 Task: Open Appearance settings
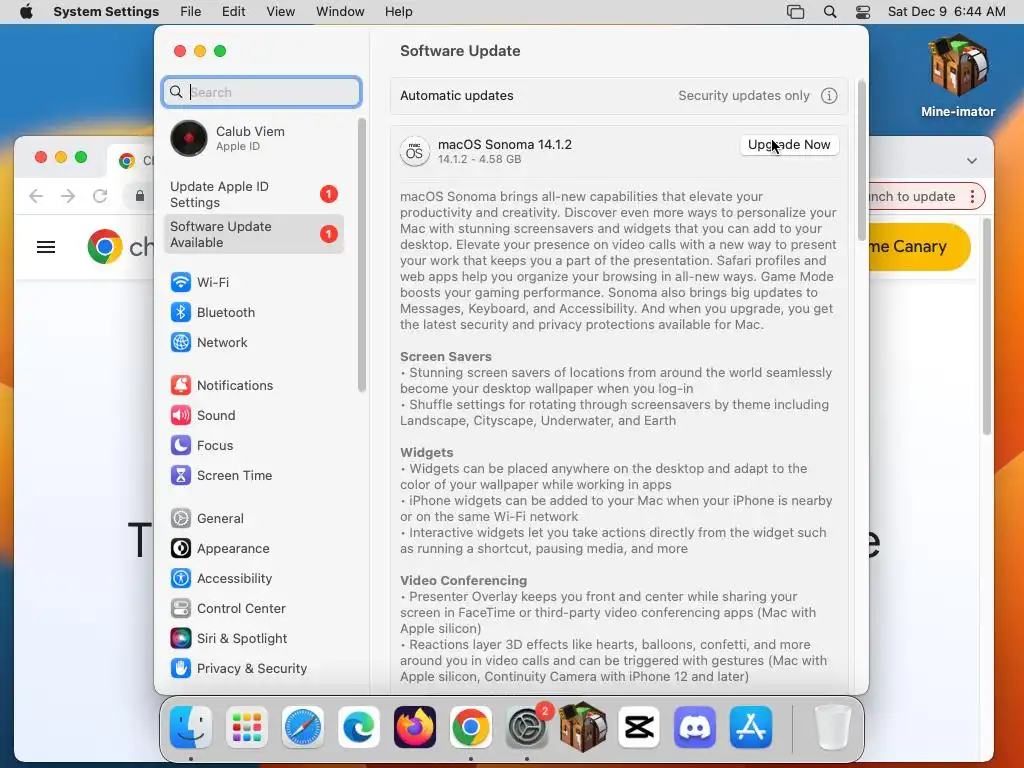point(255,549)
